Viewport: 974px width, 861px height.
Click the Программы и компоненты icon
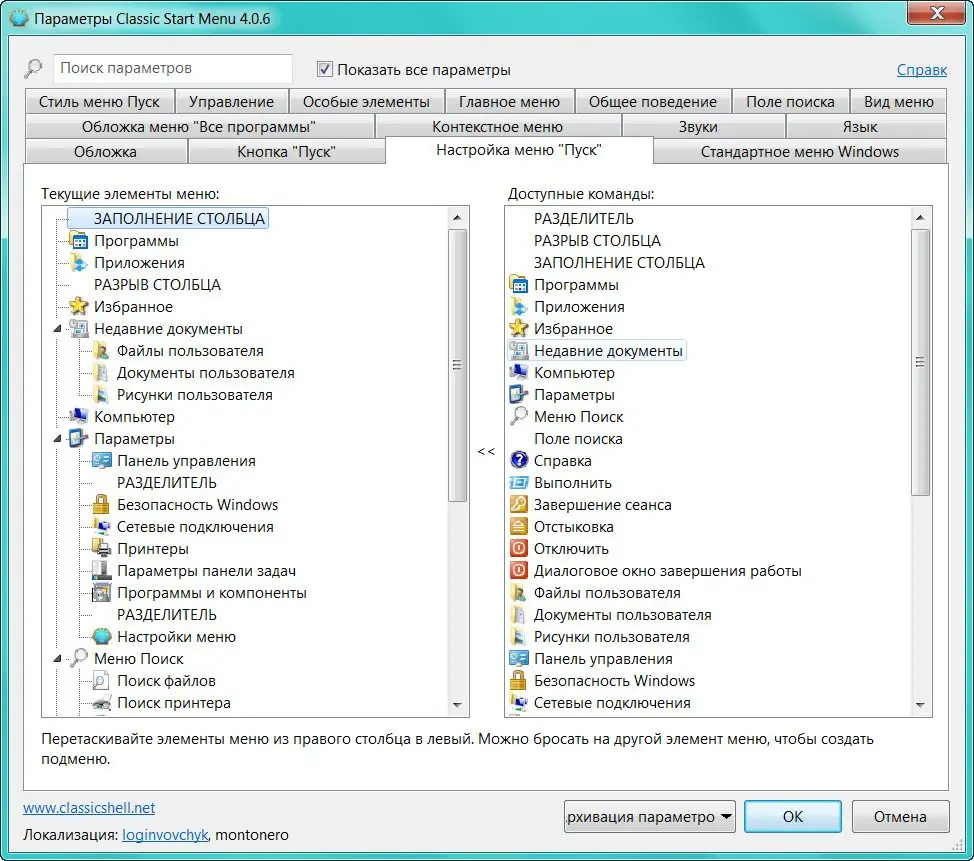click(x=102, y=593)
